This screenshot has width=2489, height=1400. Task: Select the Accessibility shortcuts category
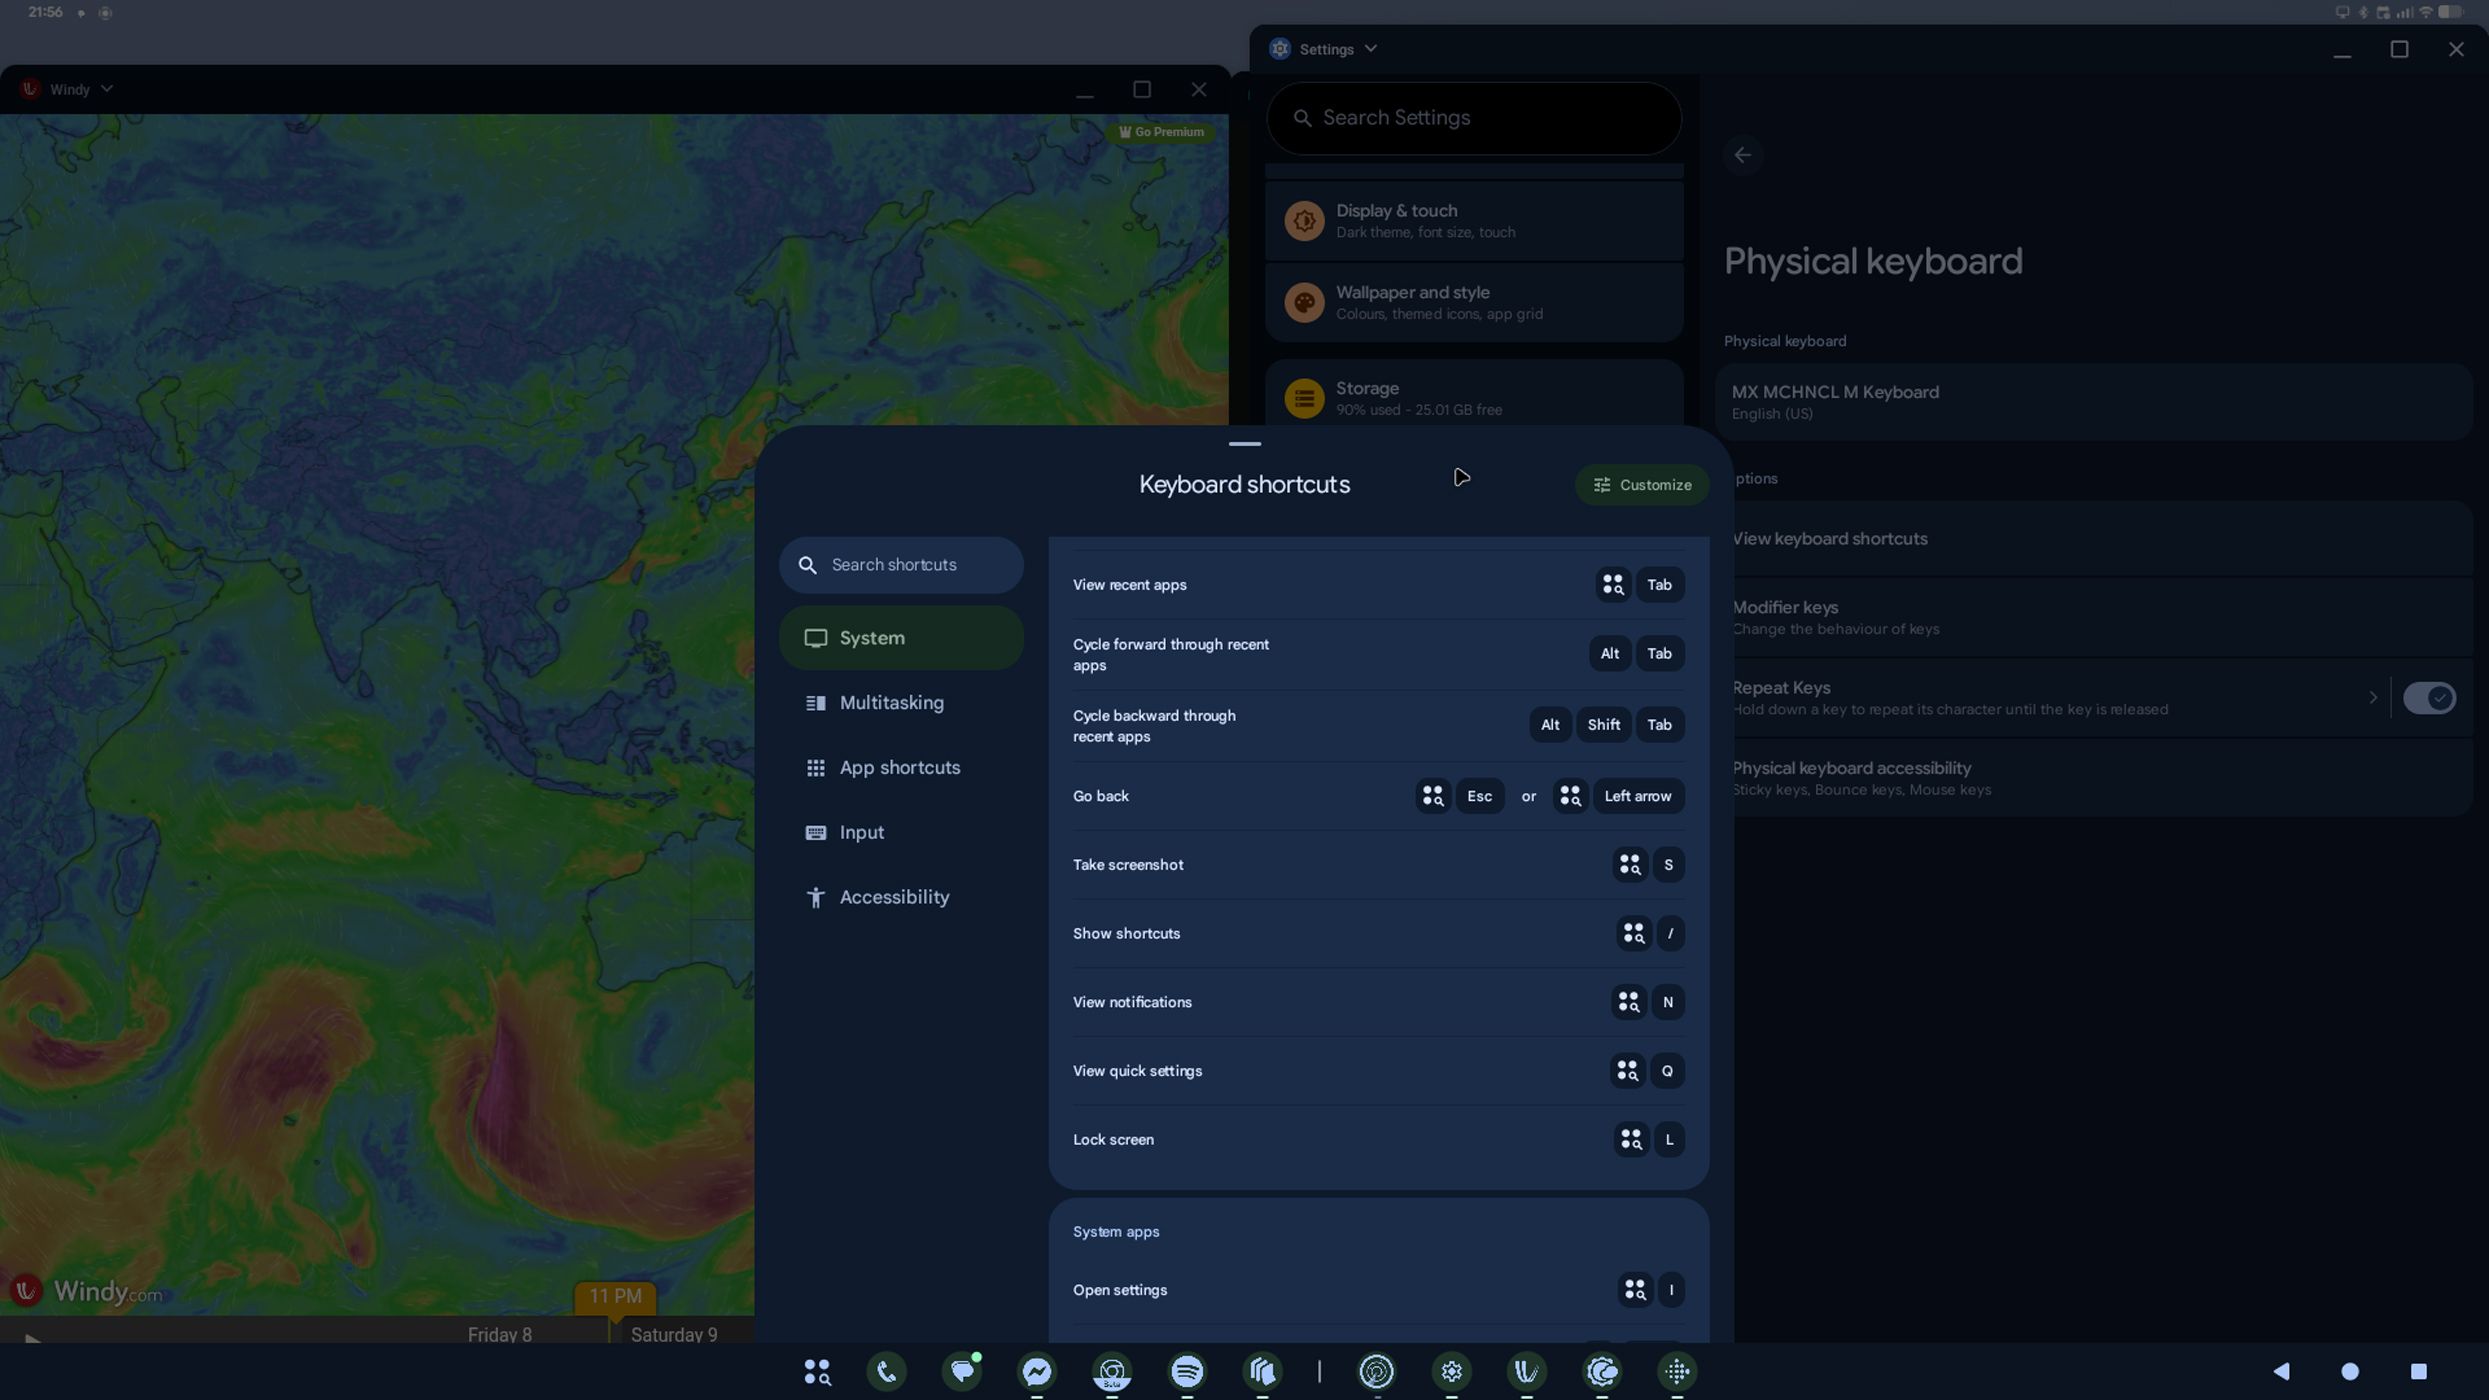[x=901, y=897]
